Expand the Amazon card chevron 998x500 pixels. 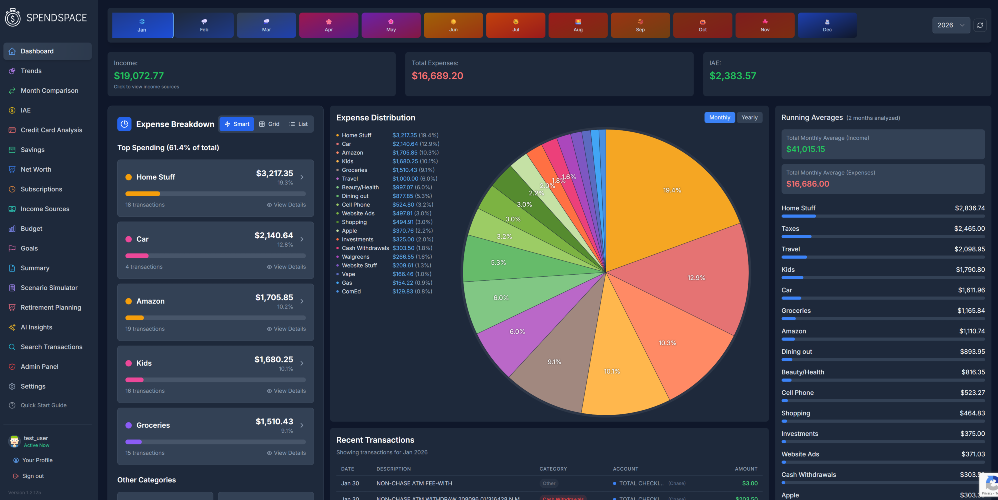point(302,302)
